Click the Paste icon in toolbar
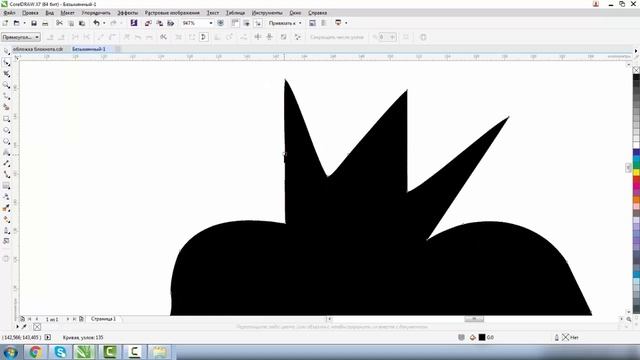 pos(82,23)
